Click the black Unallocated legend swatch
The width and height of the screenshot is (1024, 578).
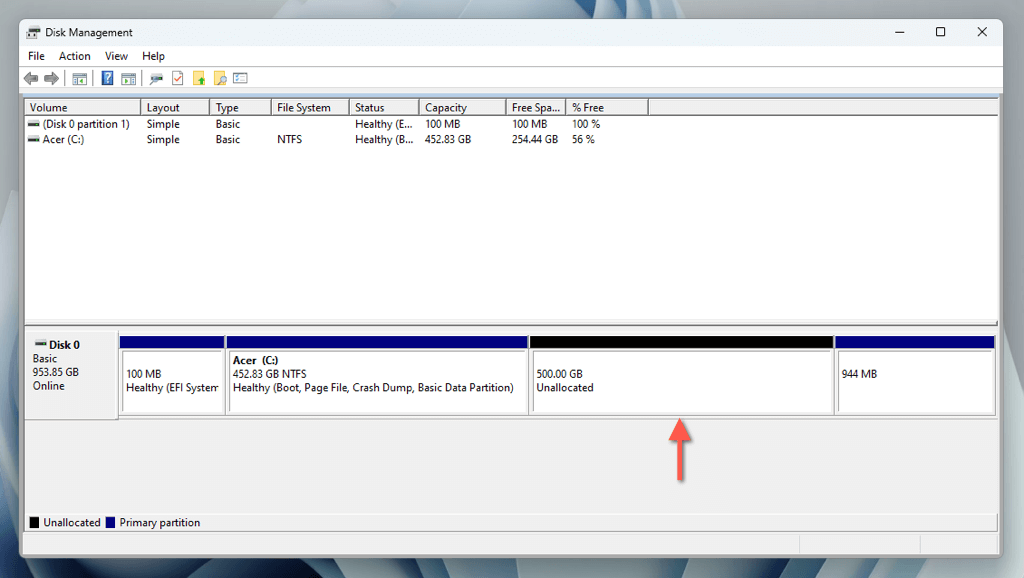pyautogui.click(x=35, y=522)
